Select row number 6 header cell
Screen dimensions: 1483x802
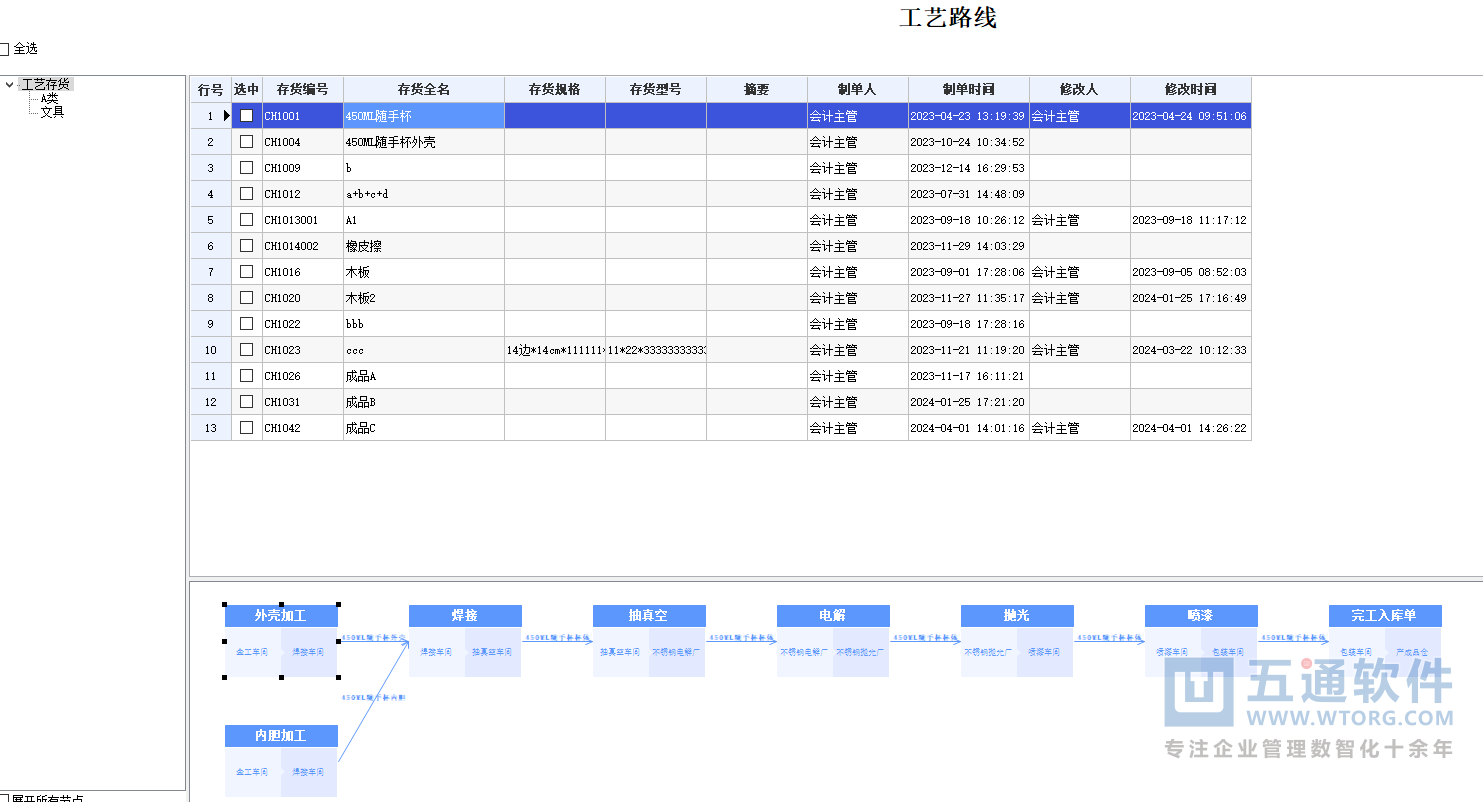pos(211,246)
